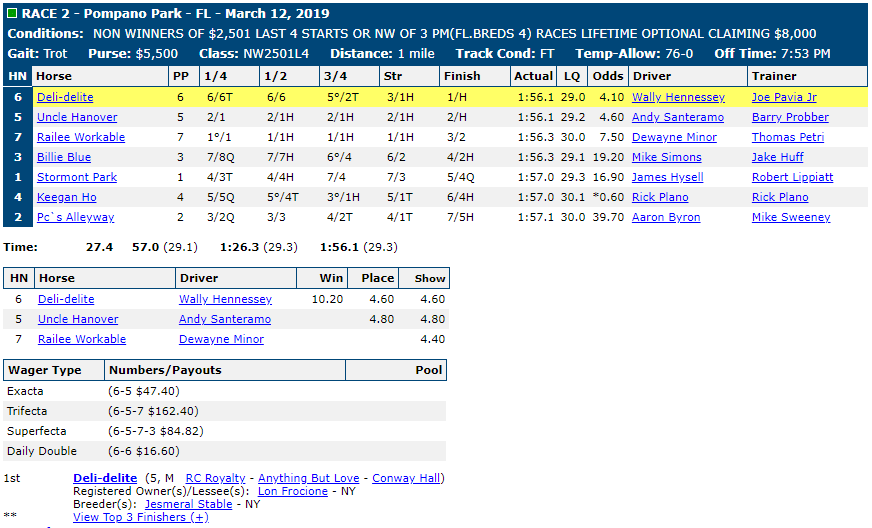This screenshot has width=872, height=528.
Task: Expand View Top 3 Finishers (+)
Action: [x=141, y=517]
